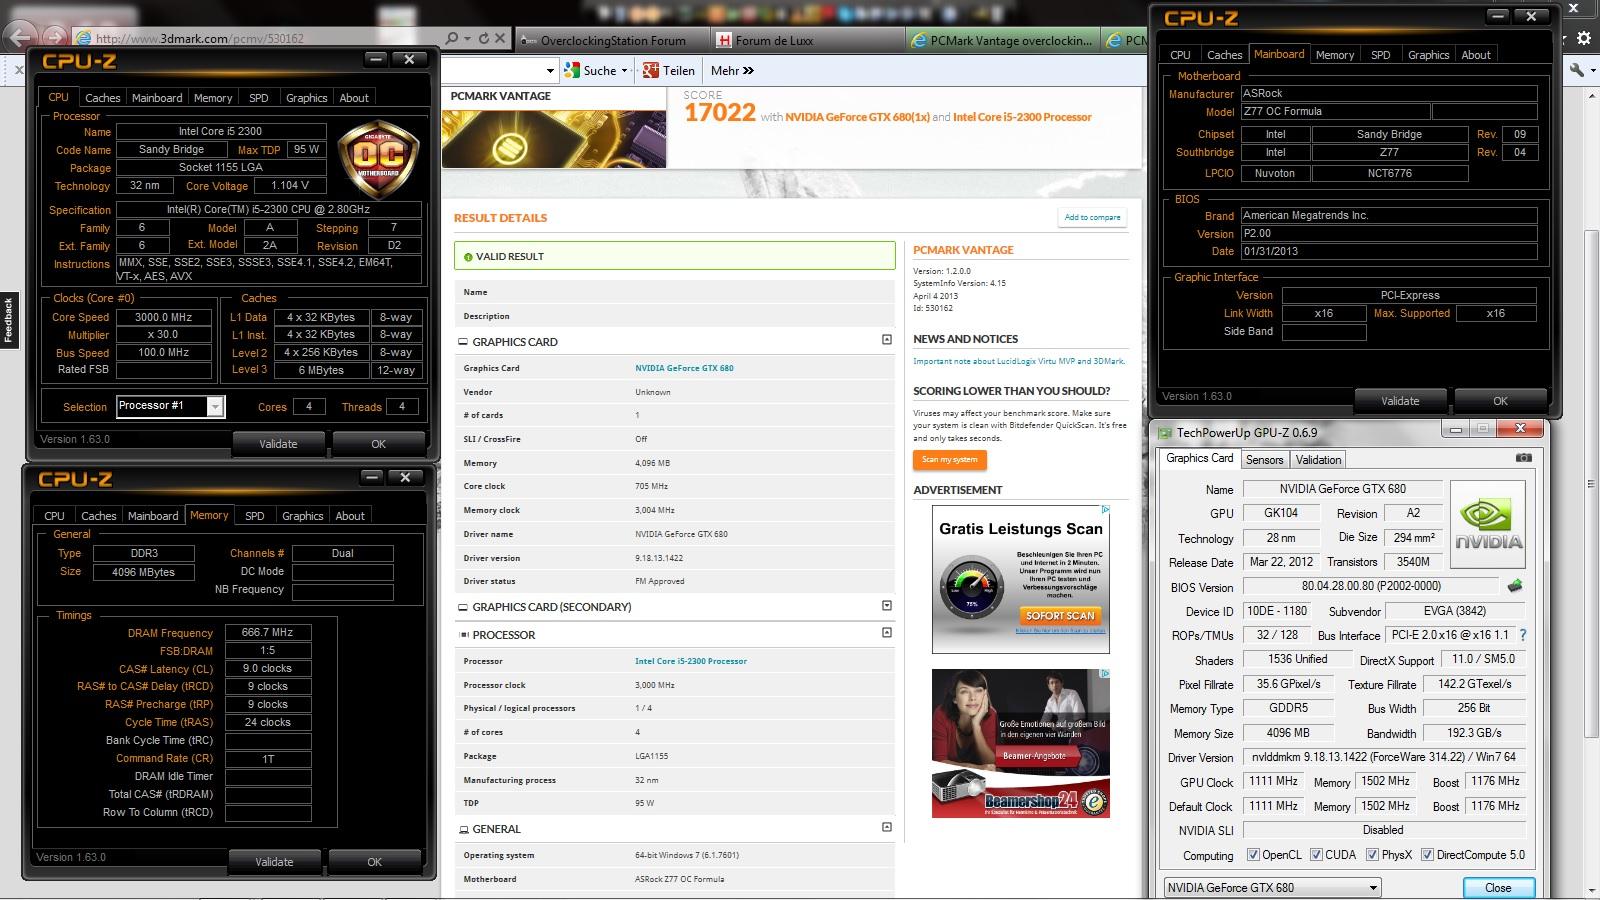The image size is (1600, 900).
Task: Collapse the General section
Action: pos(886,826)
